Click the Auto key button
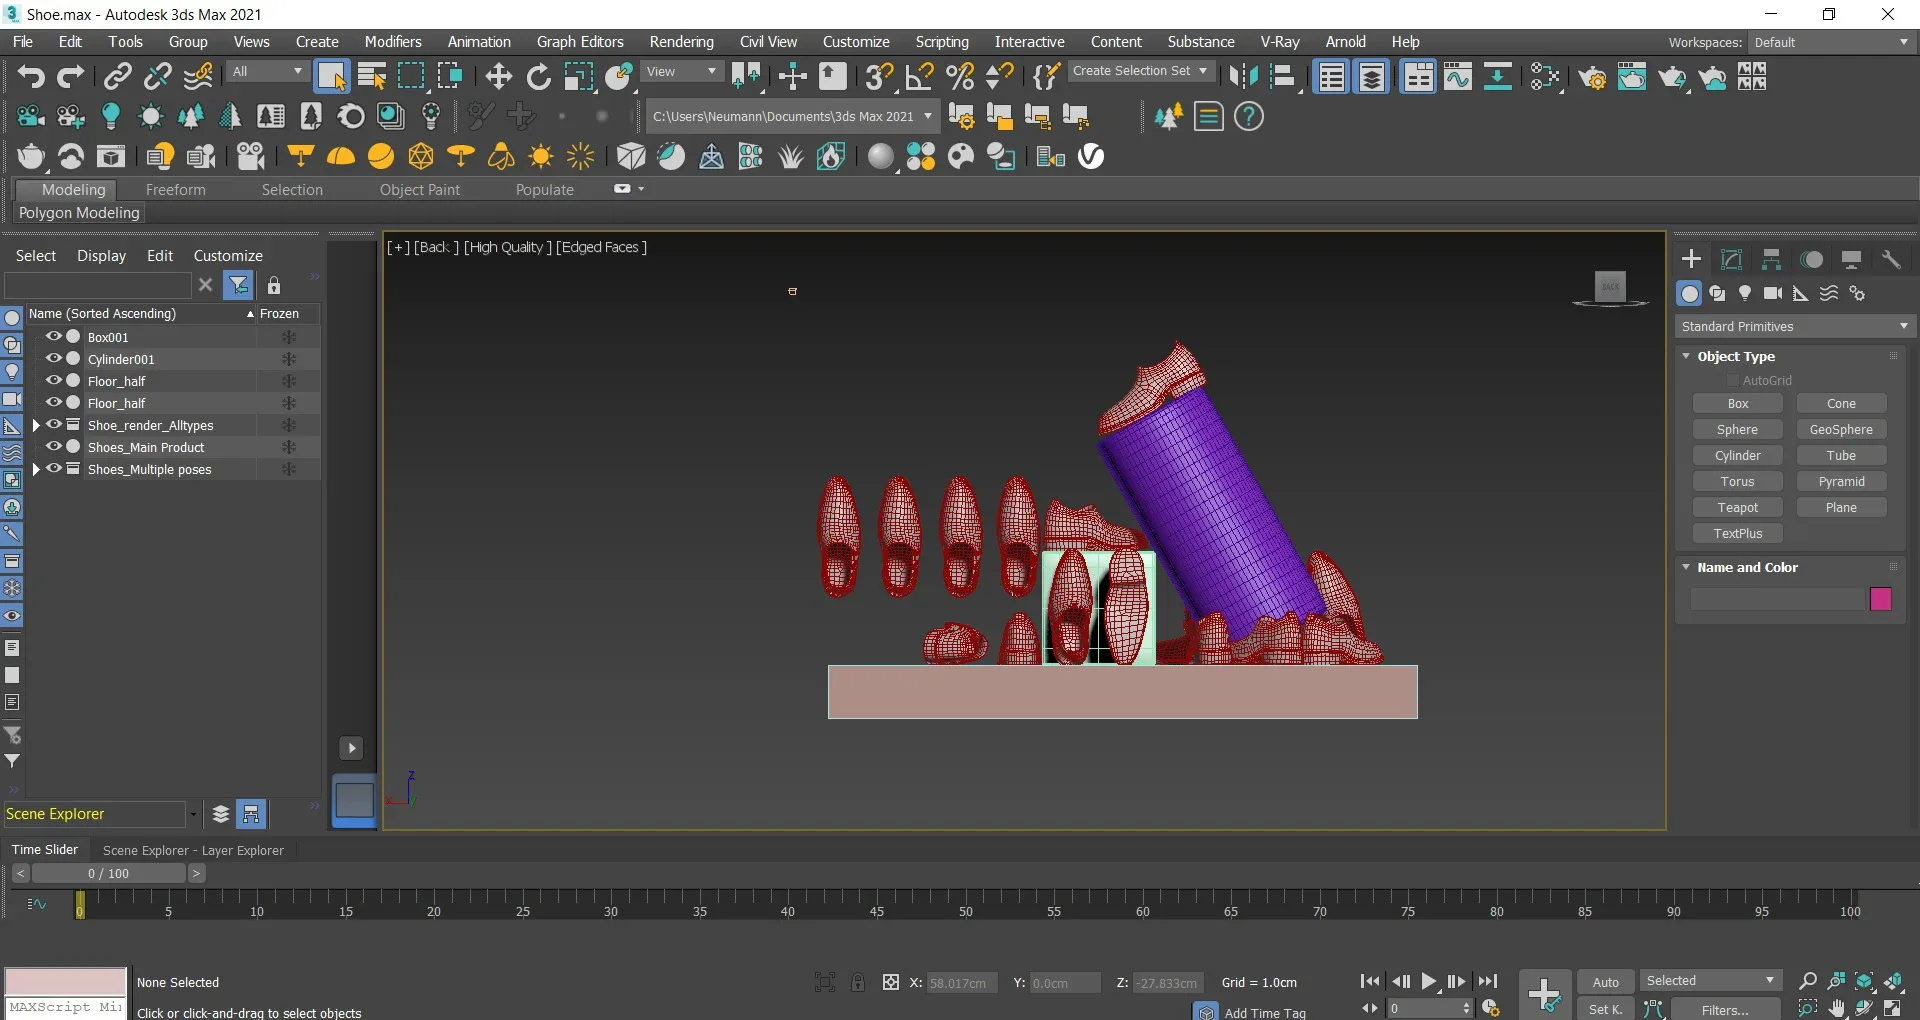1920x1020 pixels. click(1606, 982)
